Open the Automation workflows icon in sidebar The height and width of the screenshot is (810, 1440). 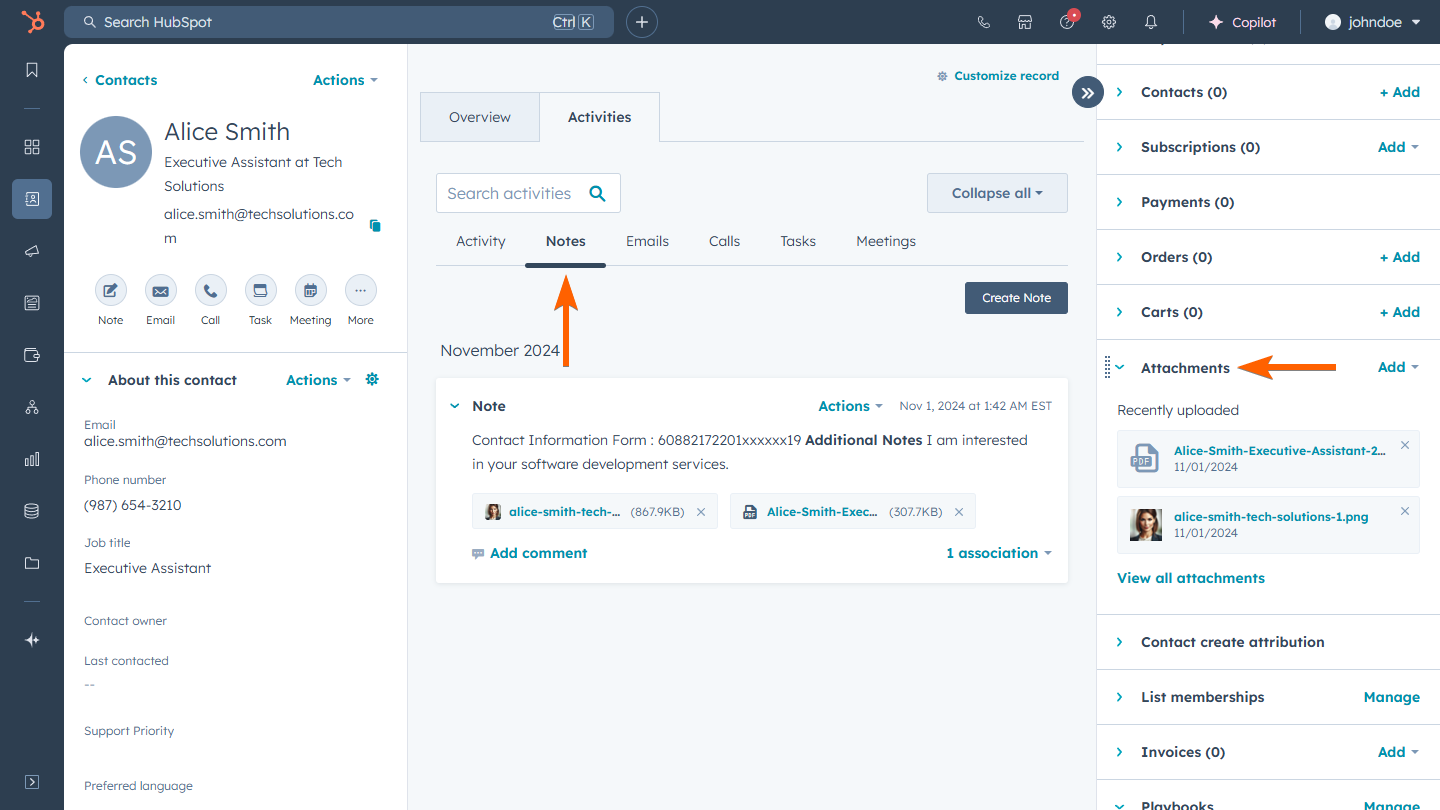[x=32, y=407]
